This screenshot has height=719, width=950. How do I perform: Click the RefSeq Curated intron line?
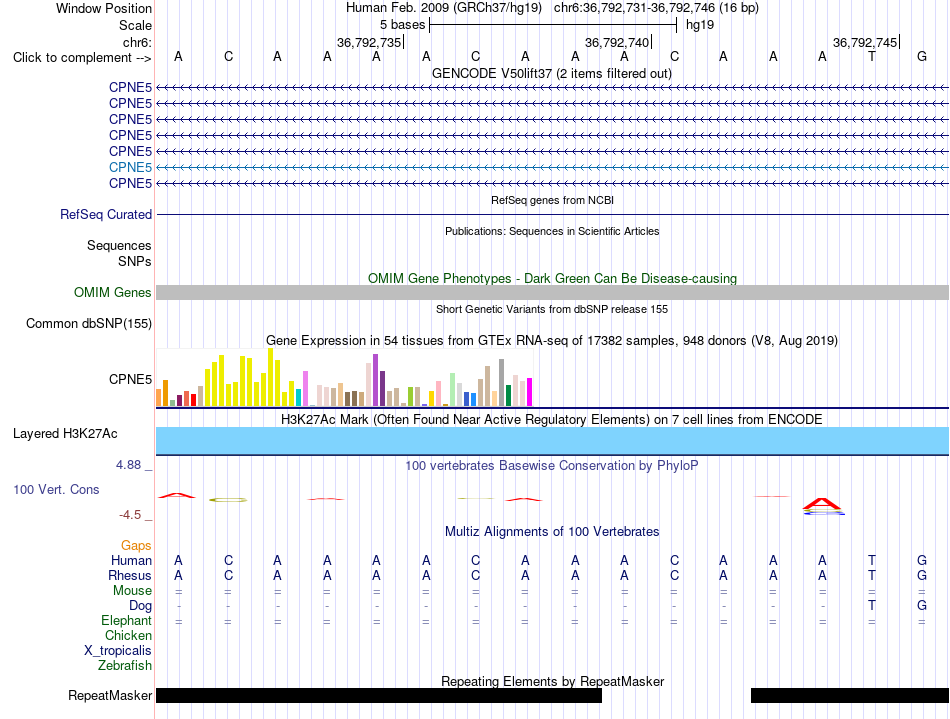point(553,214)
